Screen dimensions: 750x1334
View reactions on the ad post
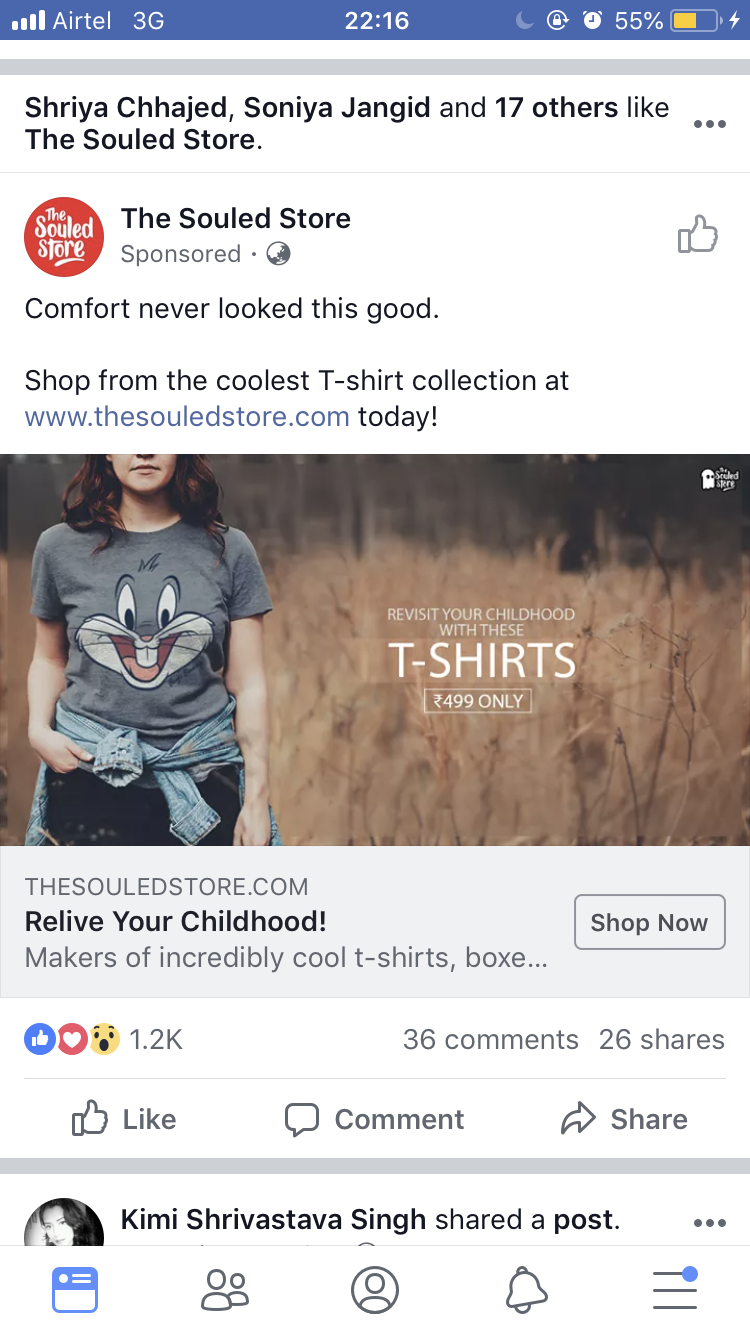pyautogui.click(x=103, y=1040)
